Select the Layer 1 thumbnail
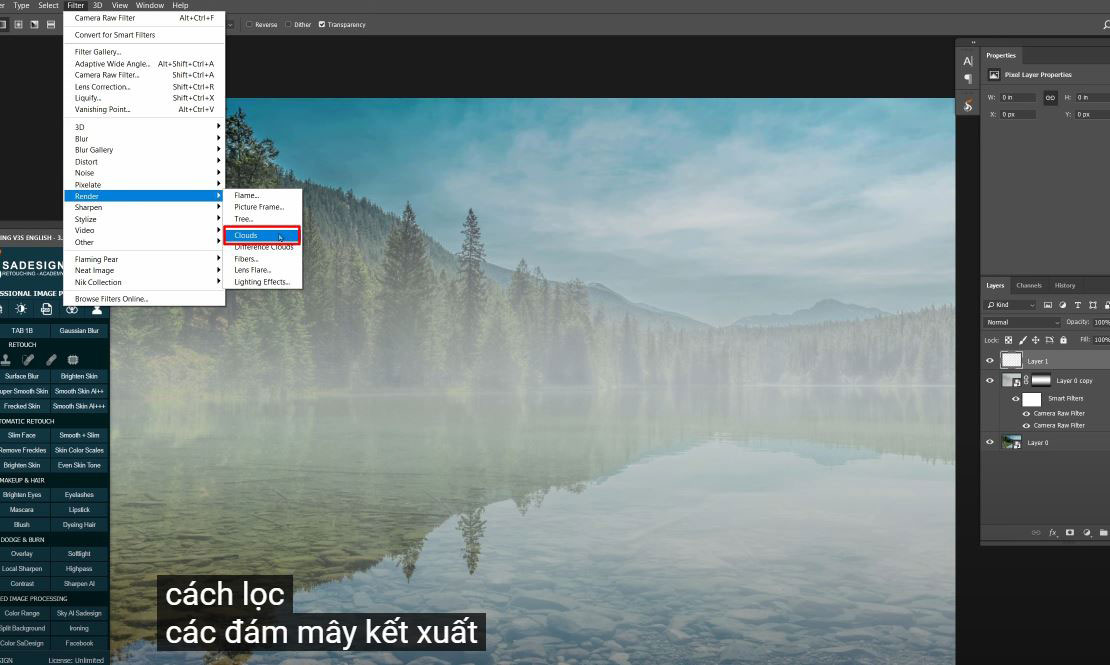This screenshot has height=665, width=1110. click(x=1011, y=360)
